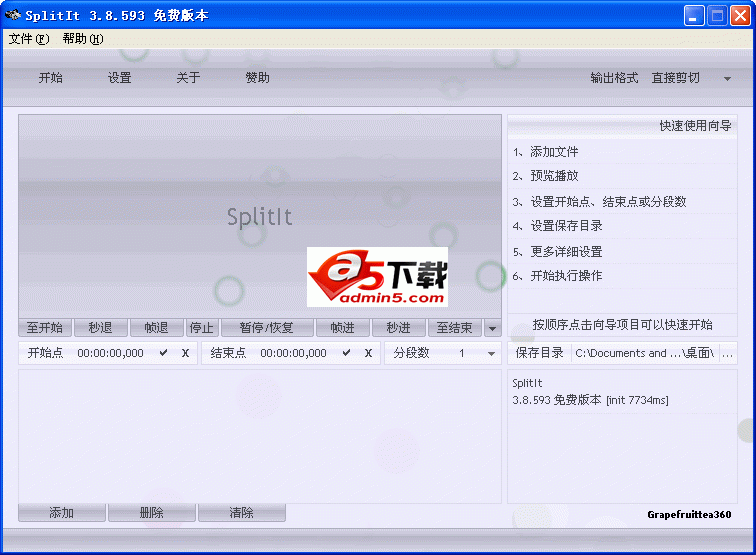Step forward one second with 秒进

click(x=399, y=328)
